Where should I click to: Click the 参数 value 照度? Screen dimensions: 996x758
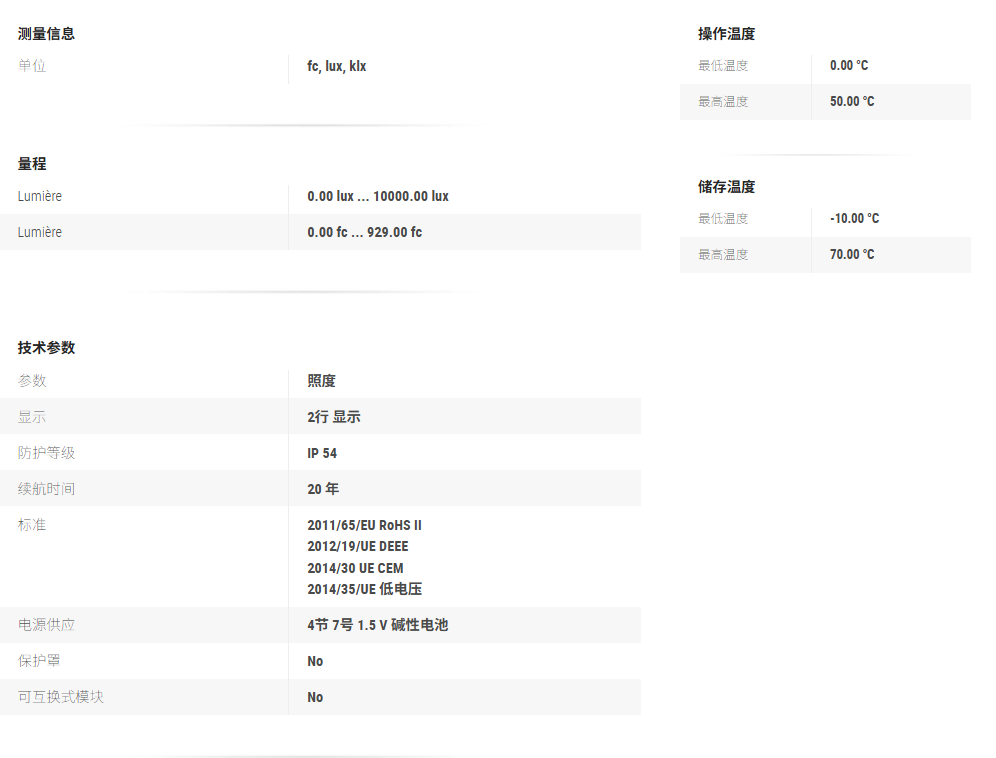(x=321, y=381)
